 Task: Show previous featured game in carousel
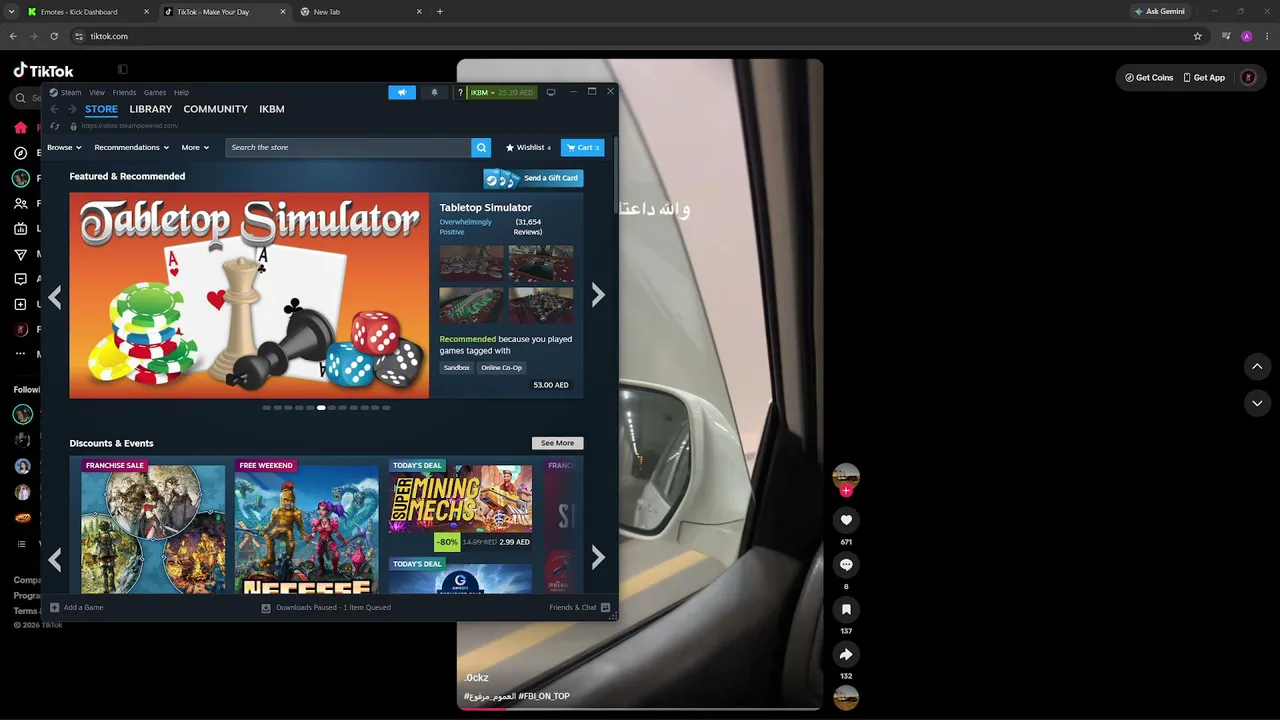[x=55, y=296]
